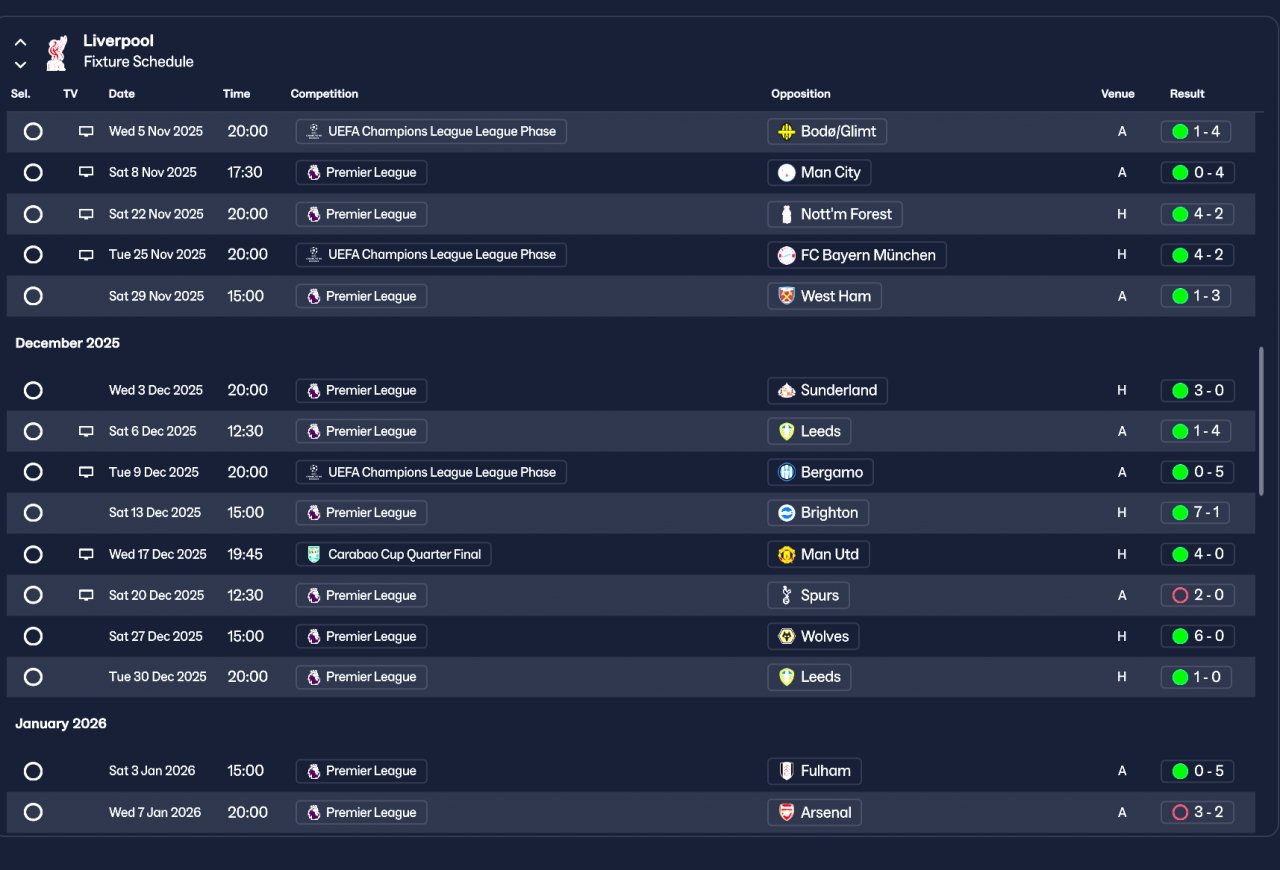Click the TV icon for Man City match
Screen dimensions: 1280x870
(x=86, y=172)
